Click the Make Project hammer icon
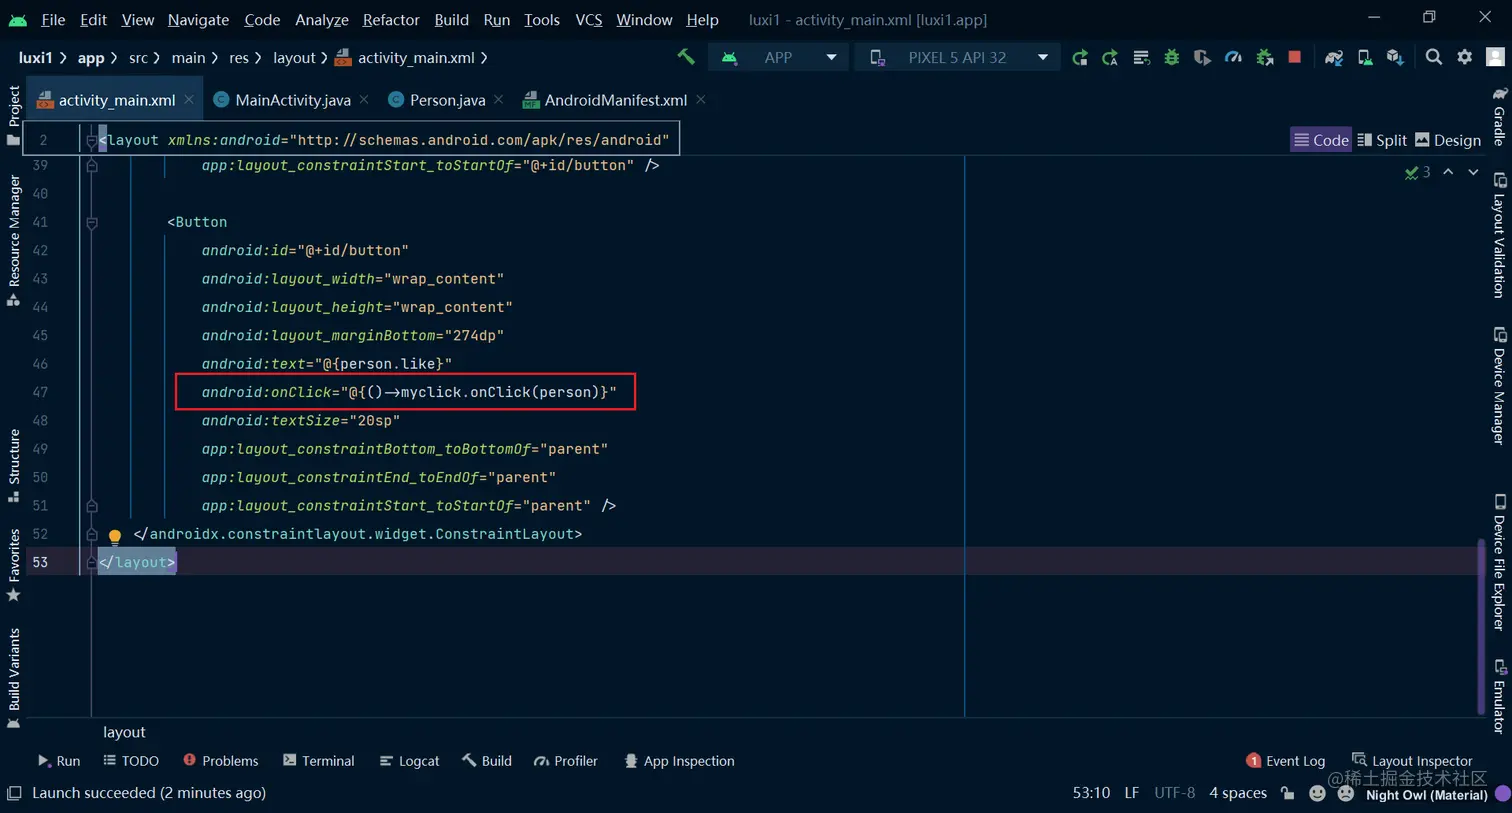The image size is (1512, 813). [x=686, y=57]
